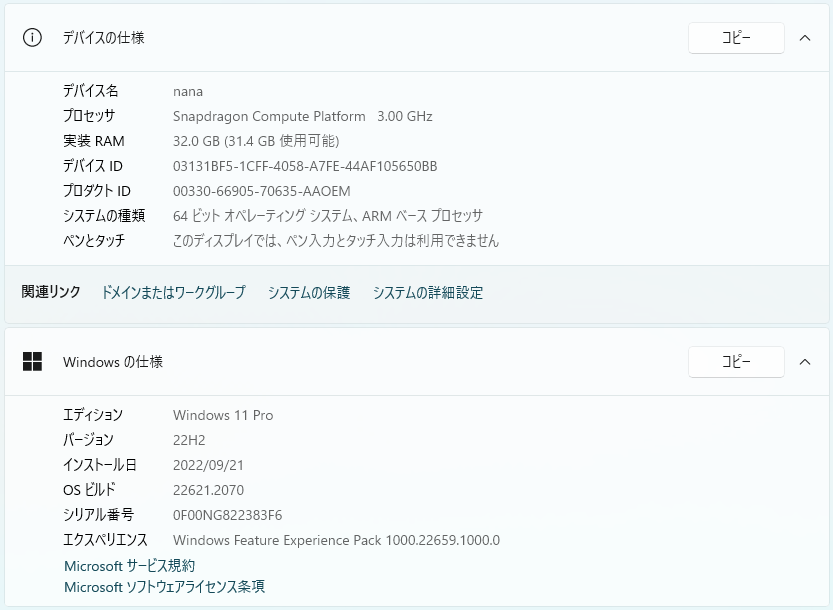The image size is (833, 610).
Task: Click the Windows logo icon beside Windows の仕様
Action: pyautogui.click(x=32, y=362)
